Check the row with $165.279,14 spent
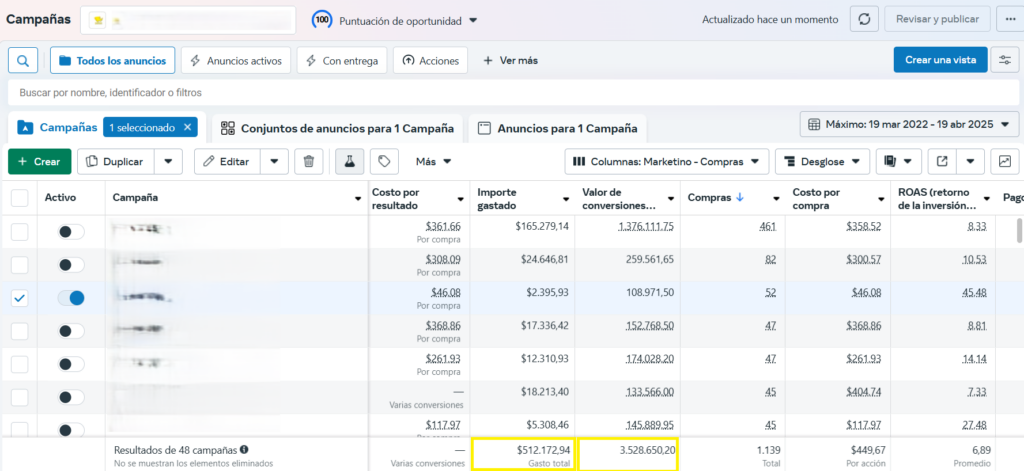The image size is (1024, 471). pyautogui.click(x=20, y=232)
